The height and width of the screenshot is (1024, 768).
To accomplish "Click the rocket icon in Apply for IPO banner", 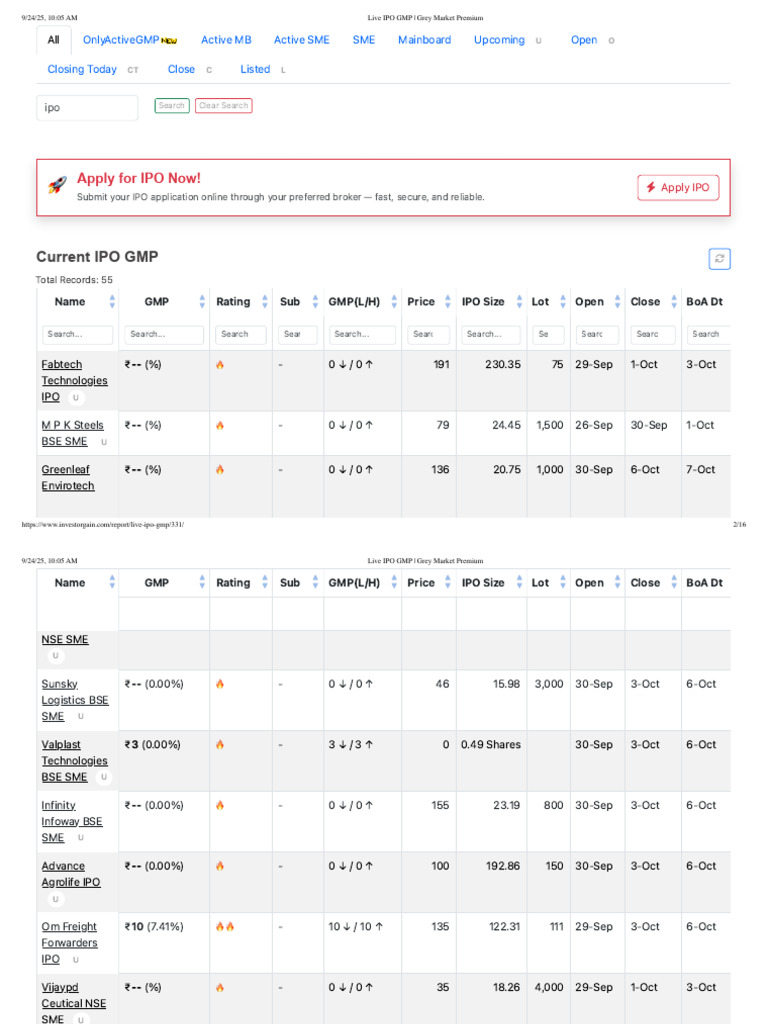I will (57, 185).
